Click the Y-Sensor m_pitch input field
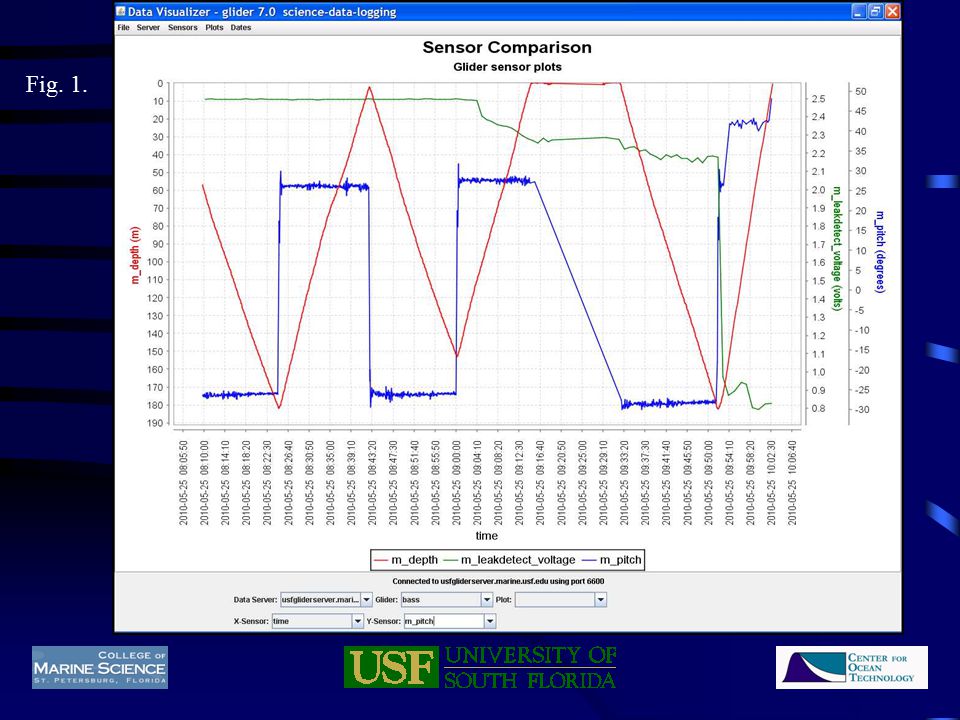Screen dimensions: 960x720 444,621
